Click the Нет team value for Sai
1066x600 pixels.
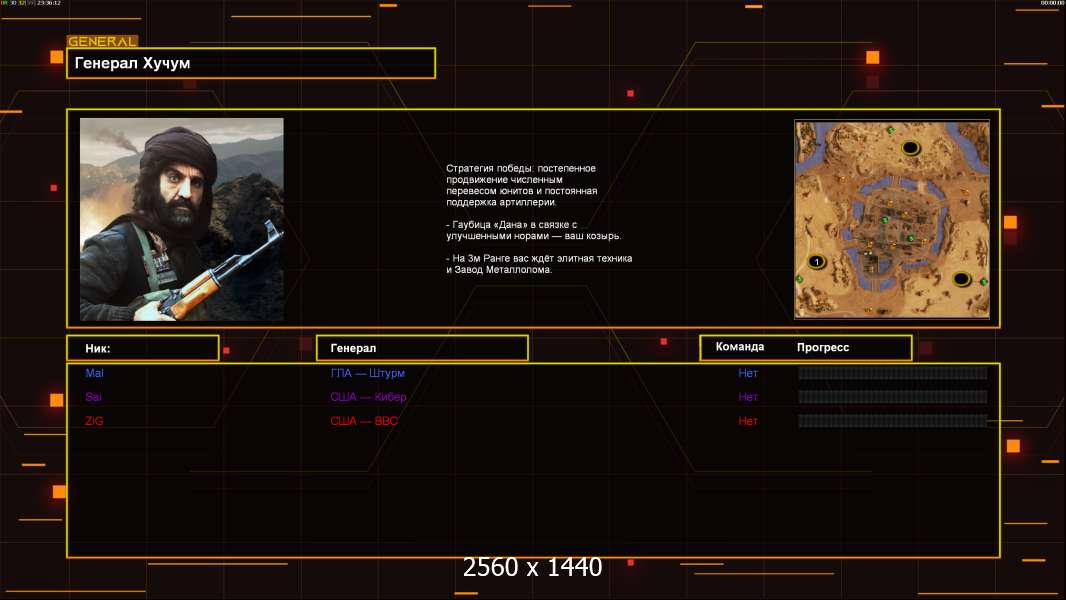[748, 397]
